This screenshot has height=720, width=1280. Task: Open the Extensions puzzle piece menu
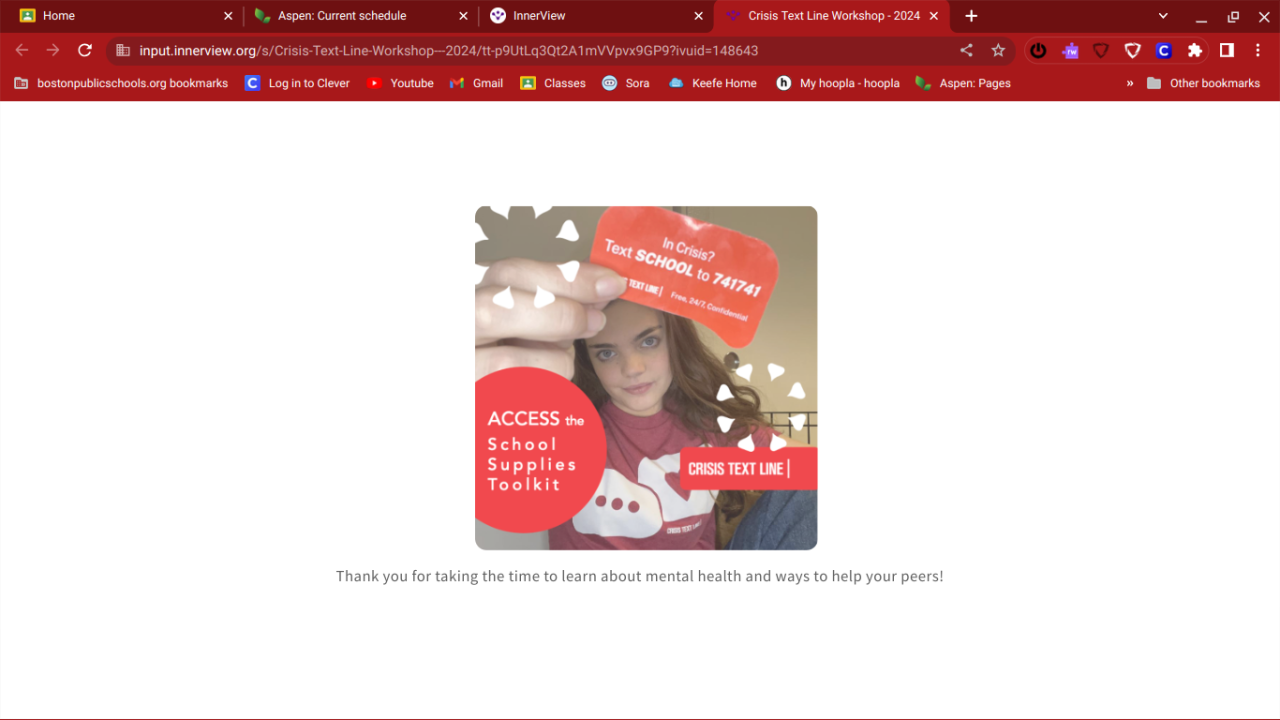point(1195,50)
